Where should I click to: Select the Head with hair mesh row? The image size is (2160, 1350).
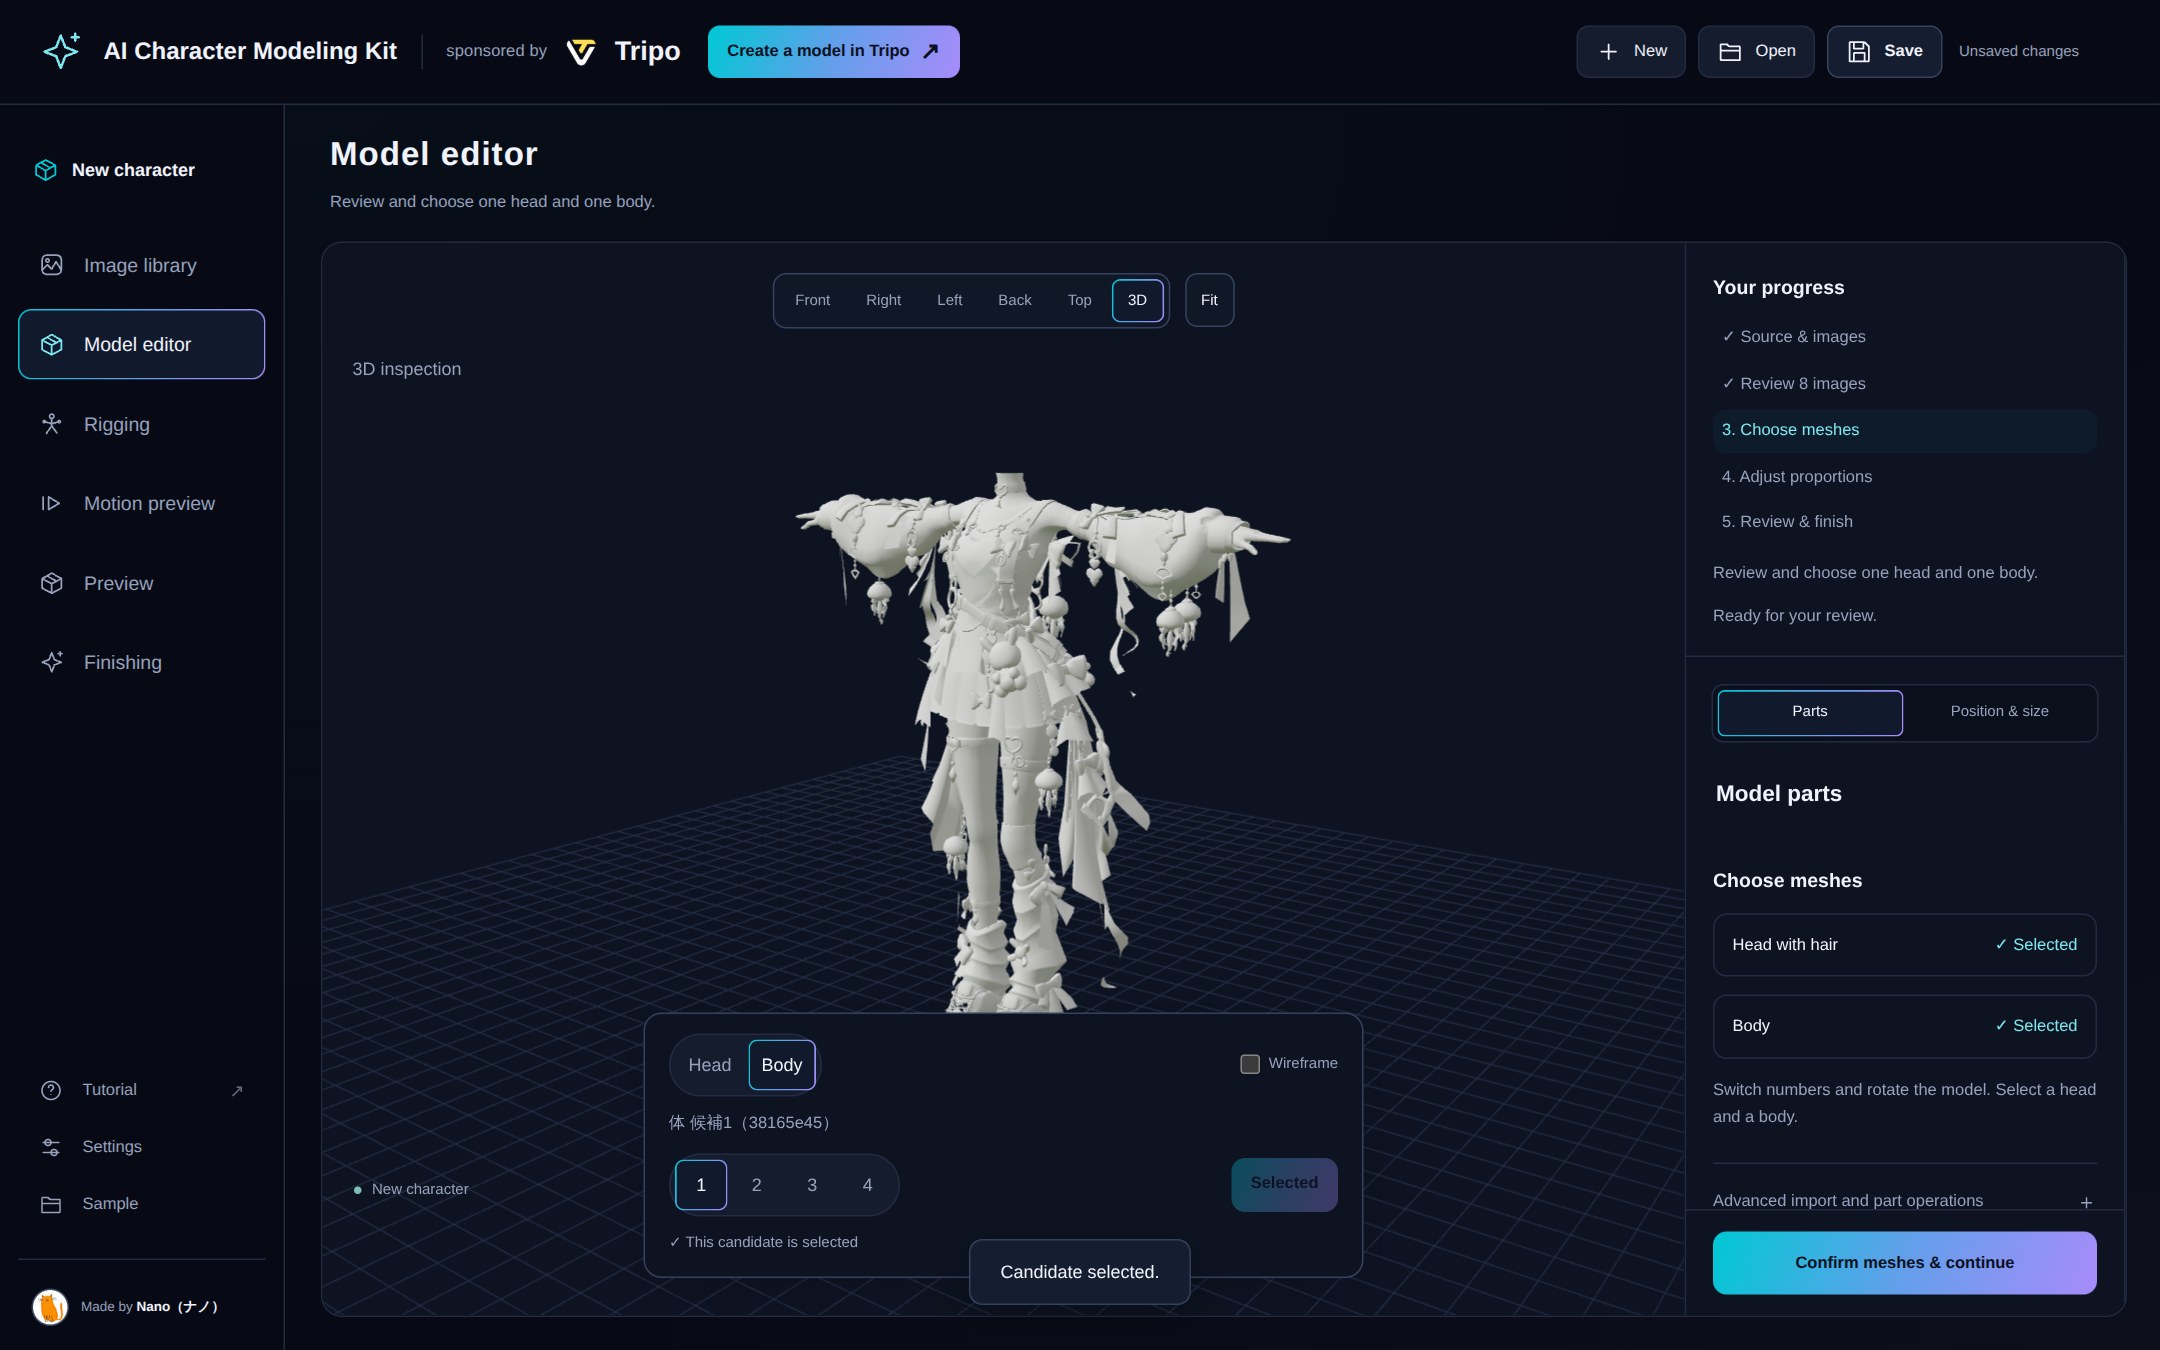pyautogui.click(x=1904, y=945)
